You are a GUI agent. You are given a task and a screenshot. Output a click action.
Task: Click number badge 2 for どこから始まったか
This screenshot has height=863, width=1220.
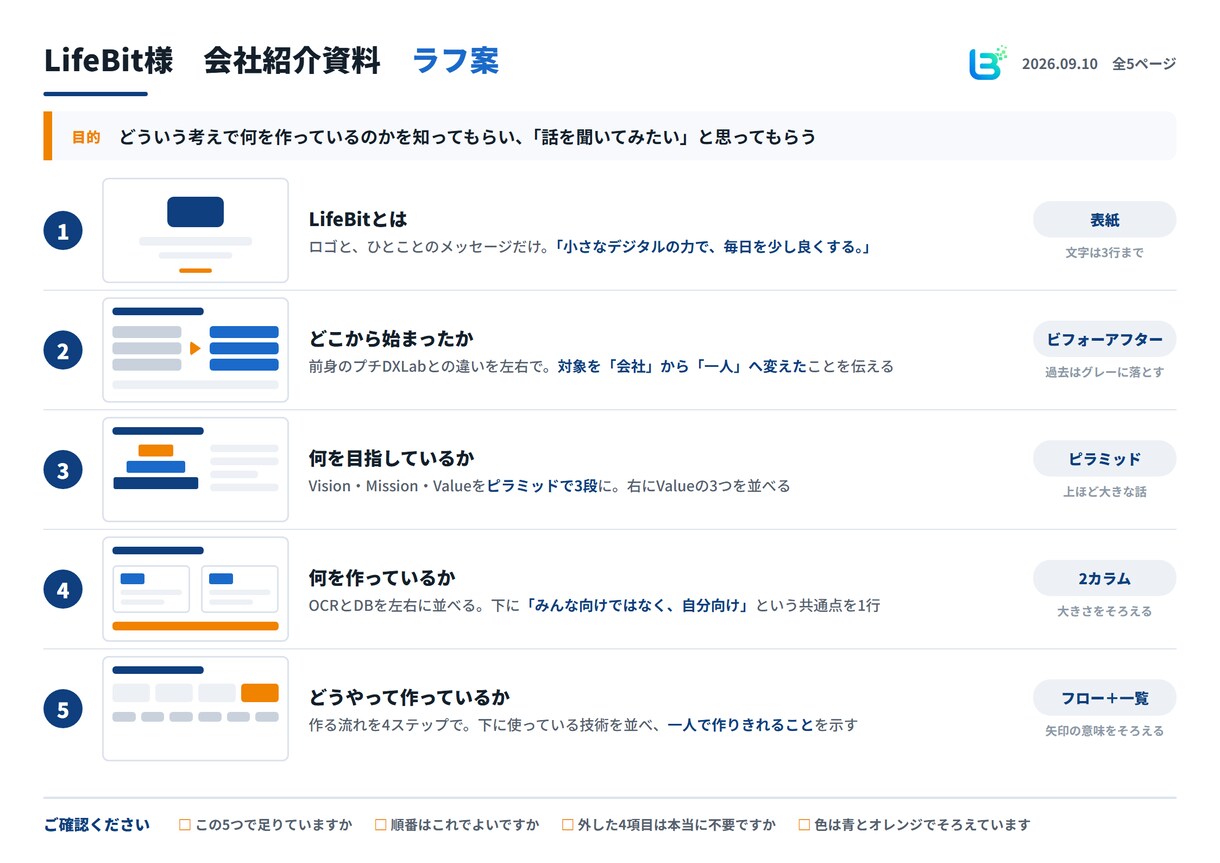(63, 351)
